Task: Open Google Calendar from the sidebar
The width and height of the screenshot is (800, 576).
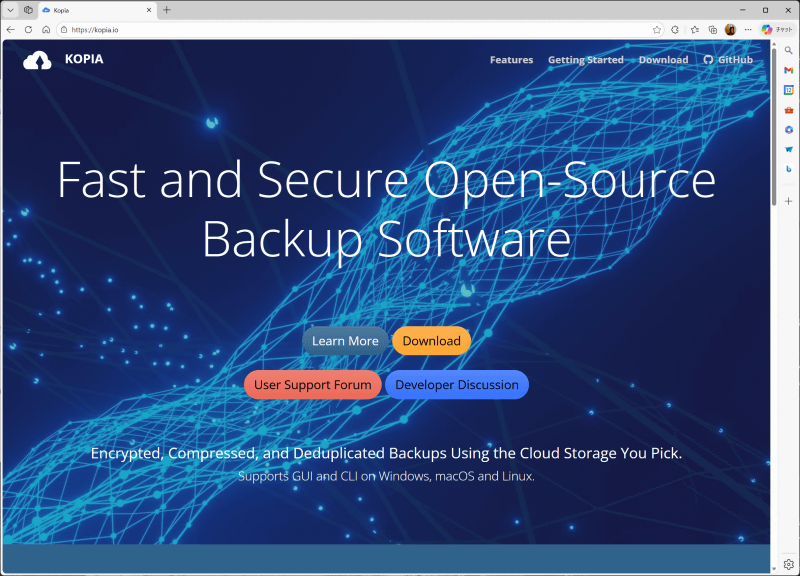Action: (789, 90)
